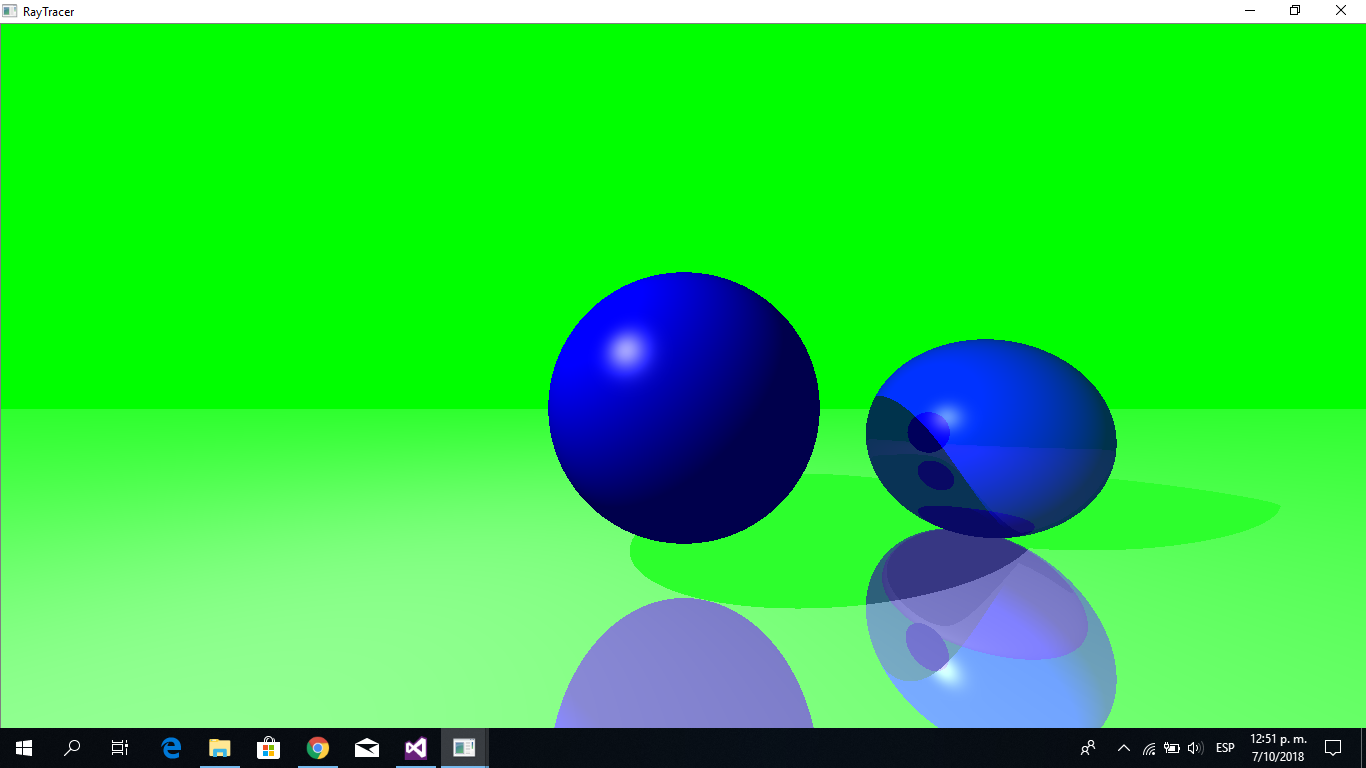1366x768 pixels.
Task: Click the battery status icon
Action: click(x=1172, y=748)
